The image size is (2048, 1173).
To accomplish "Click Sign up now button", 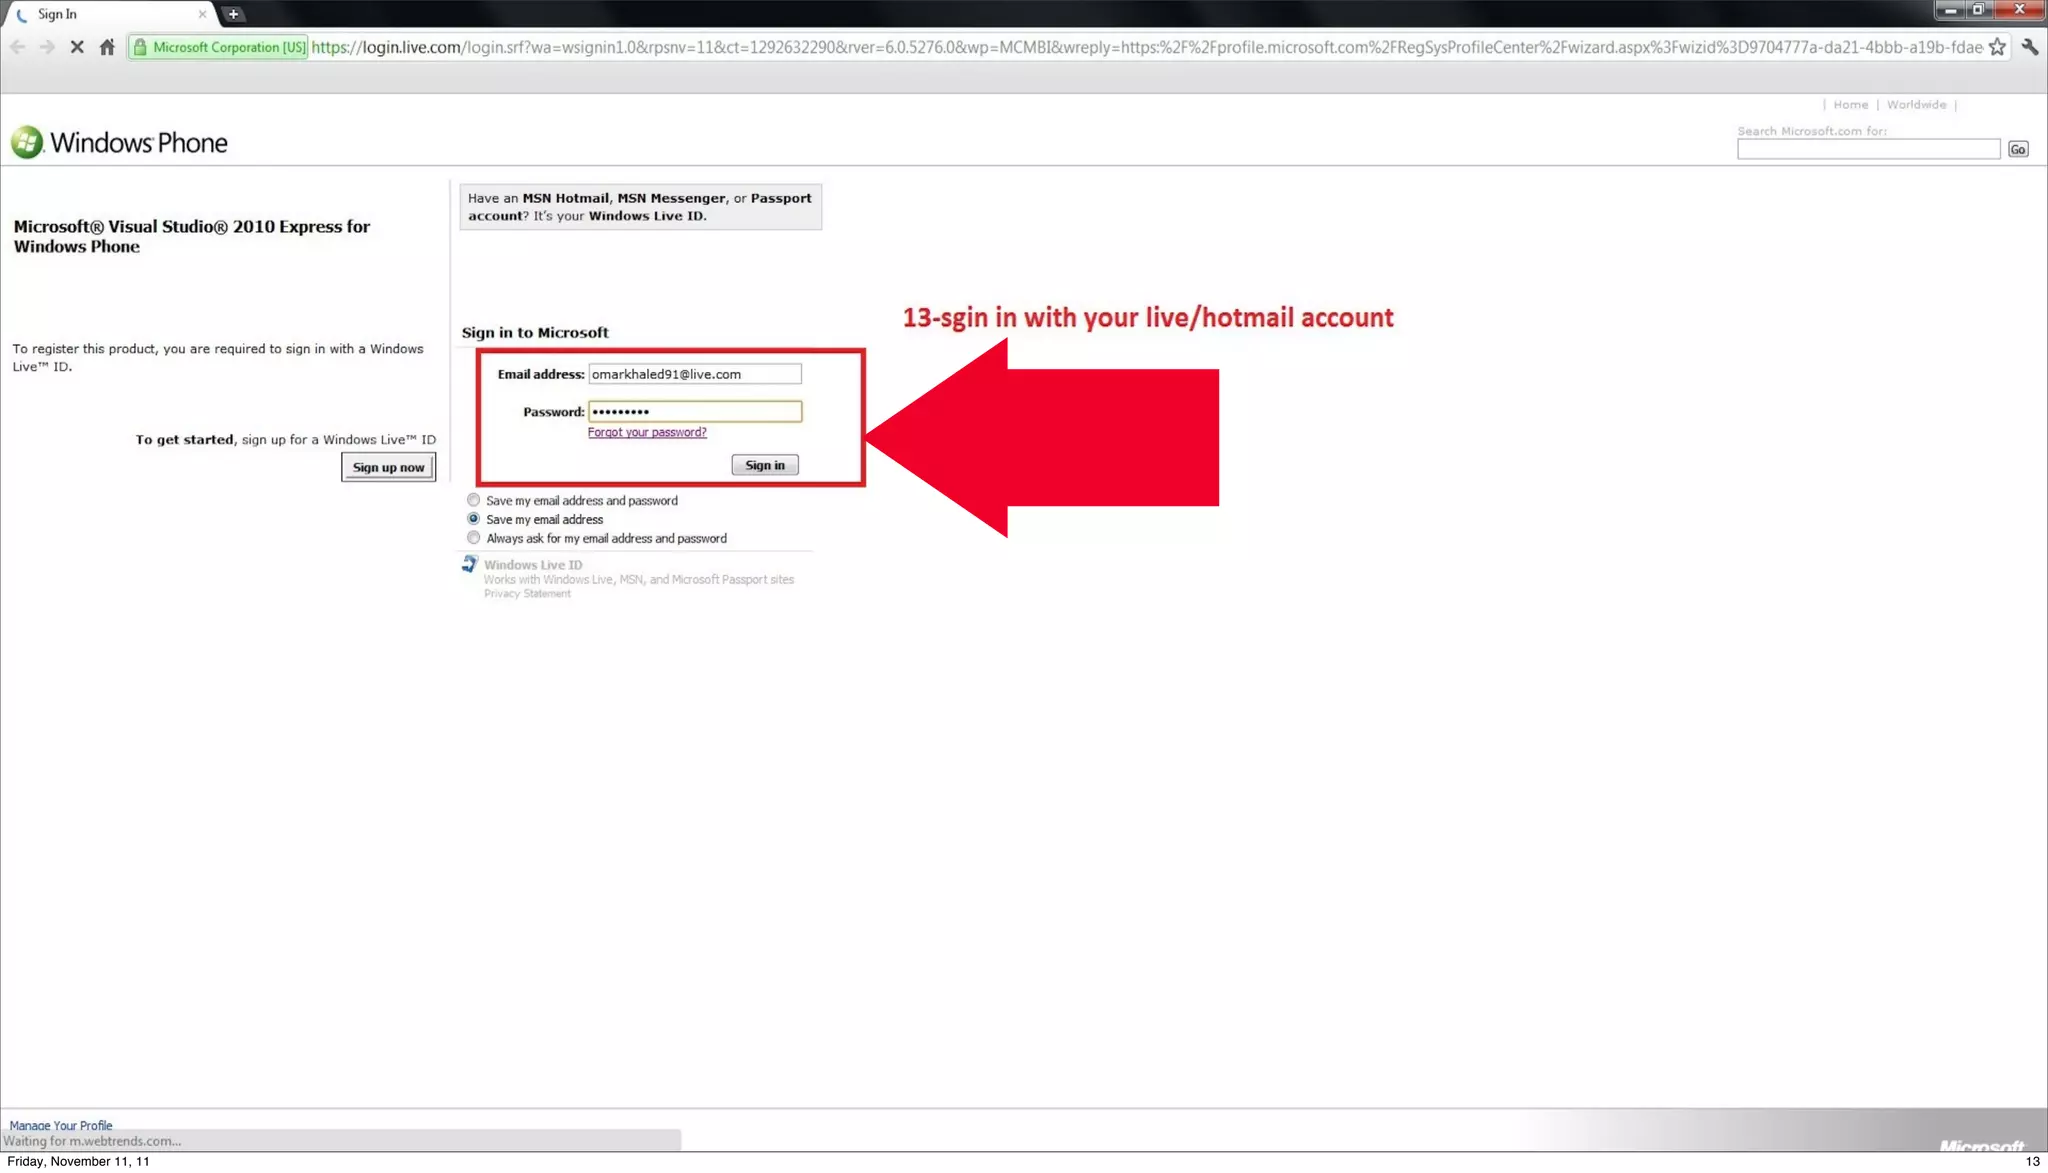I will coord(388,467).
